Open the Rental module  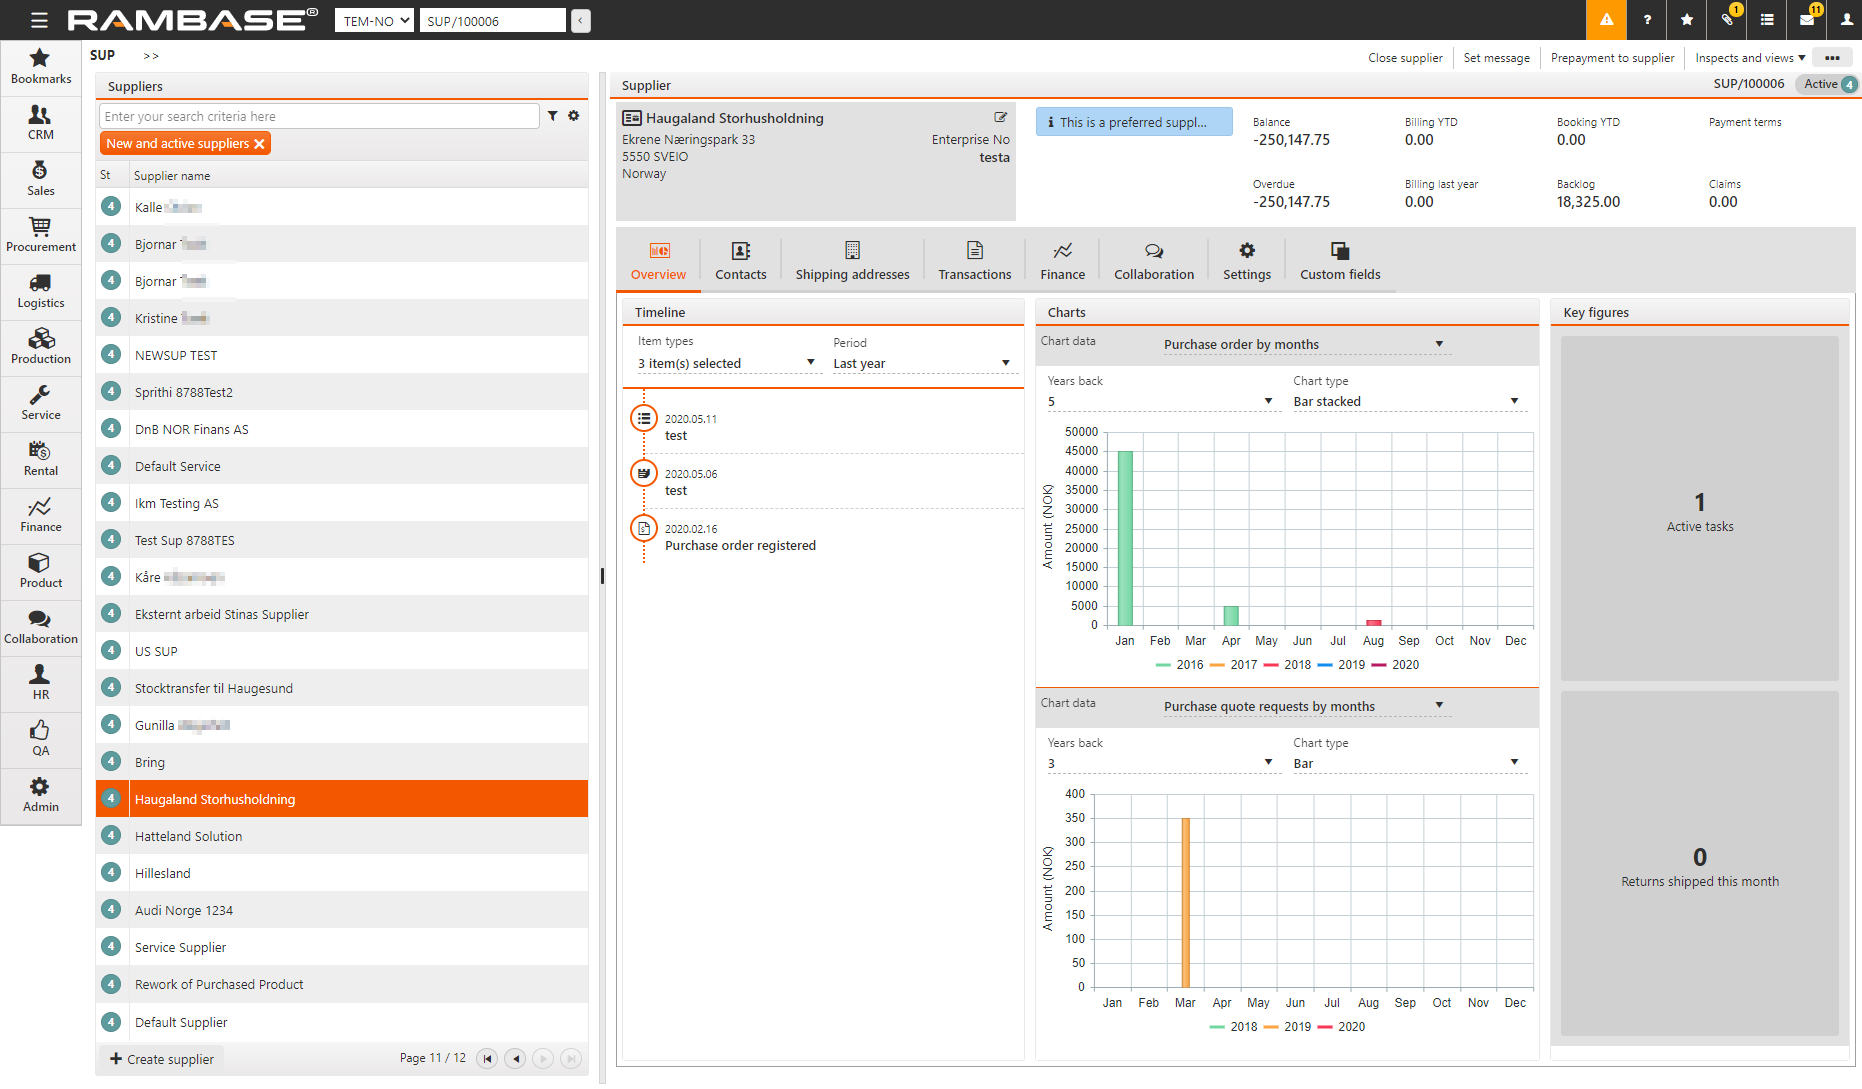point(41,459)
